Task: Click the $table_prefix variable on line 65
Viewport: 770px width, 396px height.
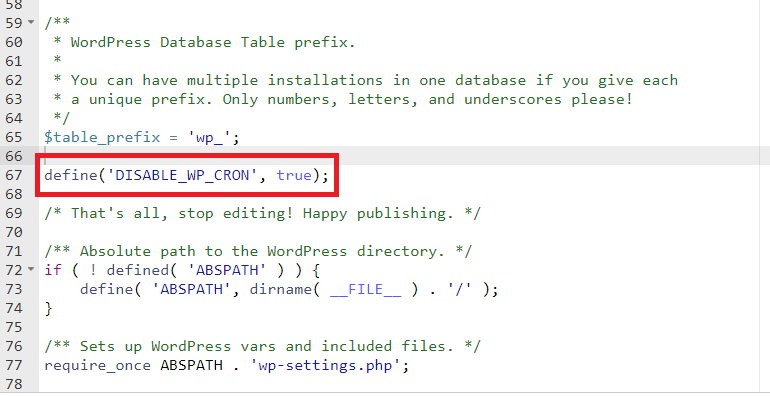Action: tap(102, 137)
